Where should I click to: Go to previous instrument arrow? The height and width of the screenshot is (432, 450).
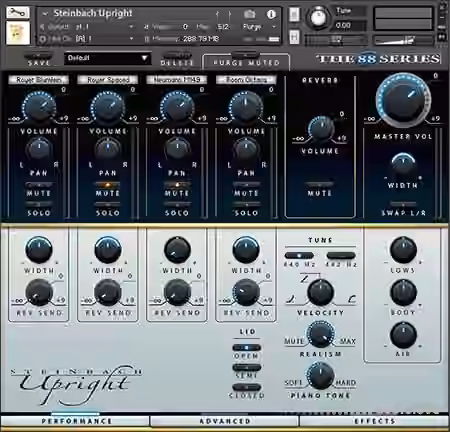click(x=218, y=14)
